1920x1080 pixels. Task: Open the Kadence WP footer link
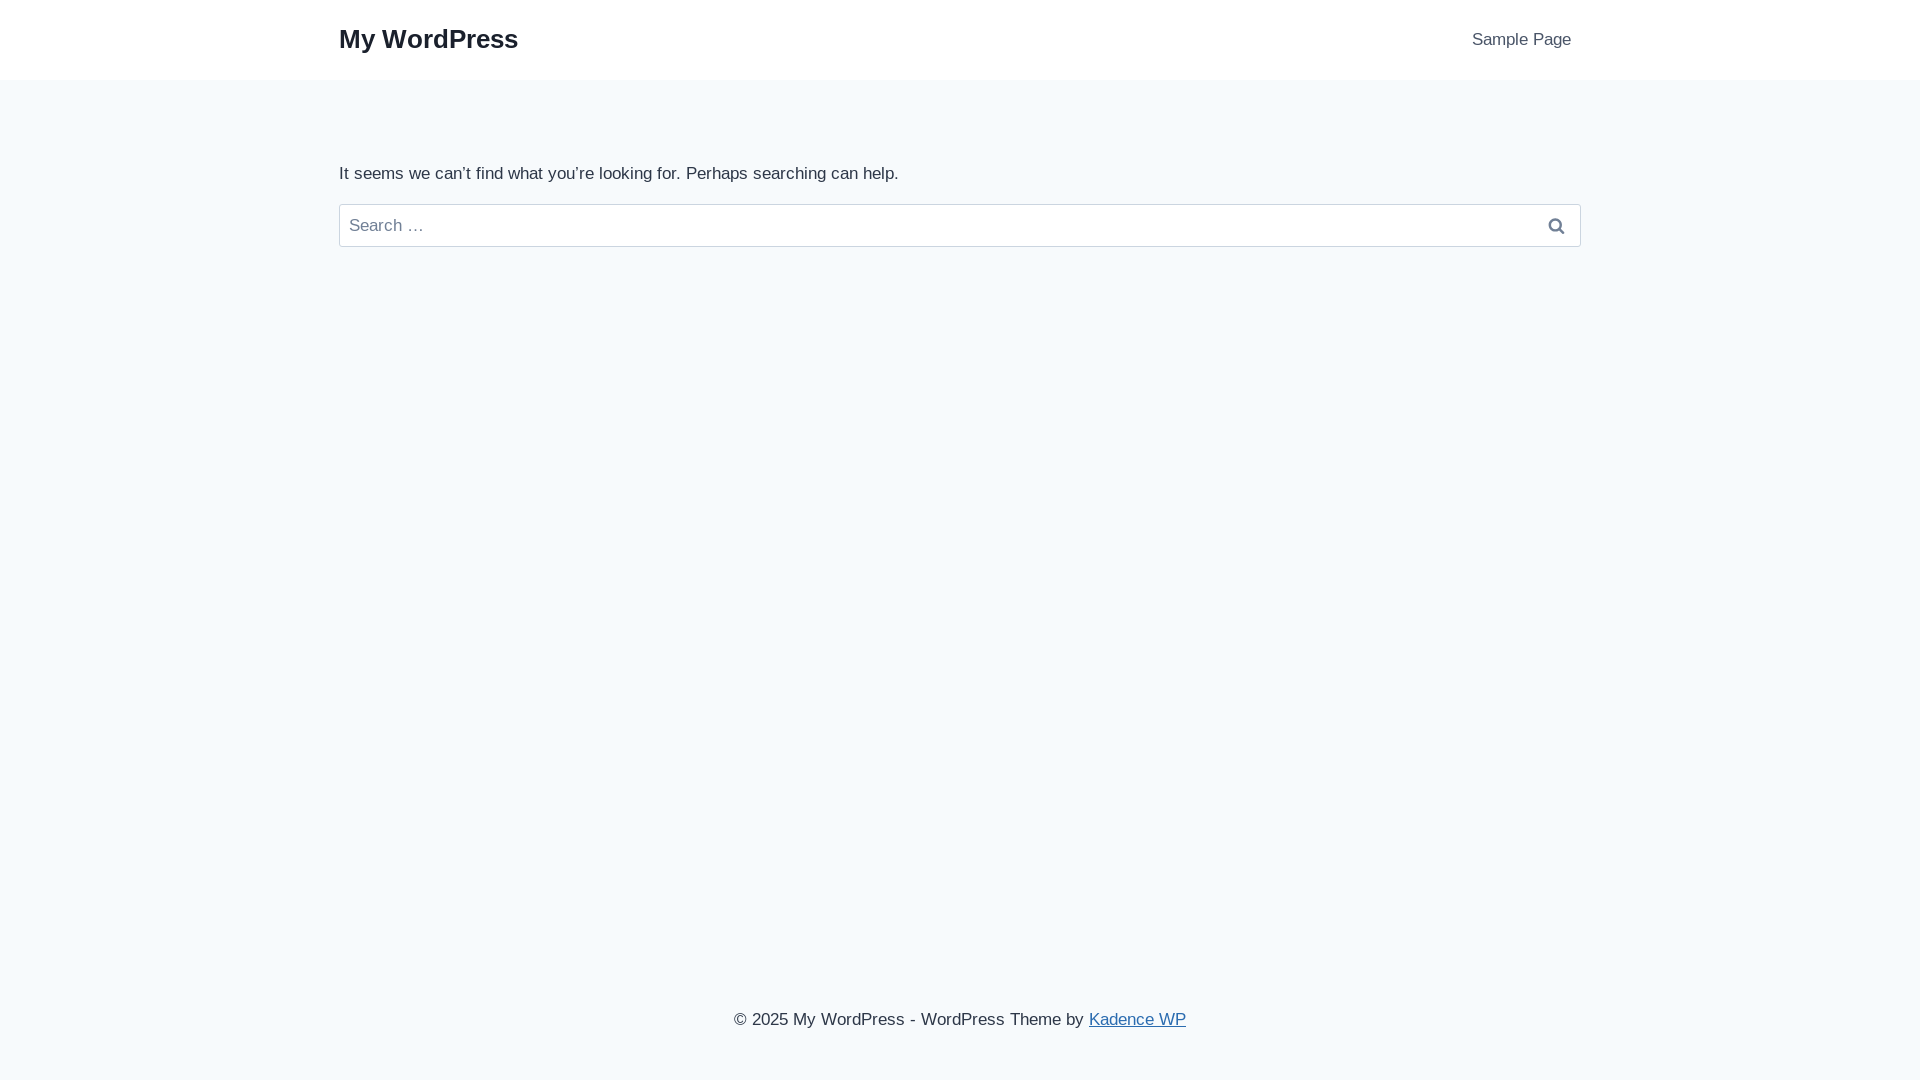click(x=1137, y=1019)
